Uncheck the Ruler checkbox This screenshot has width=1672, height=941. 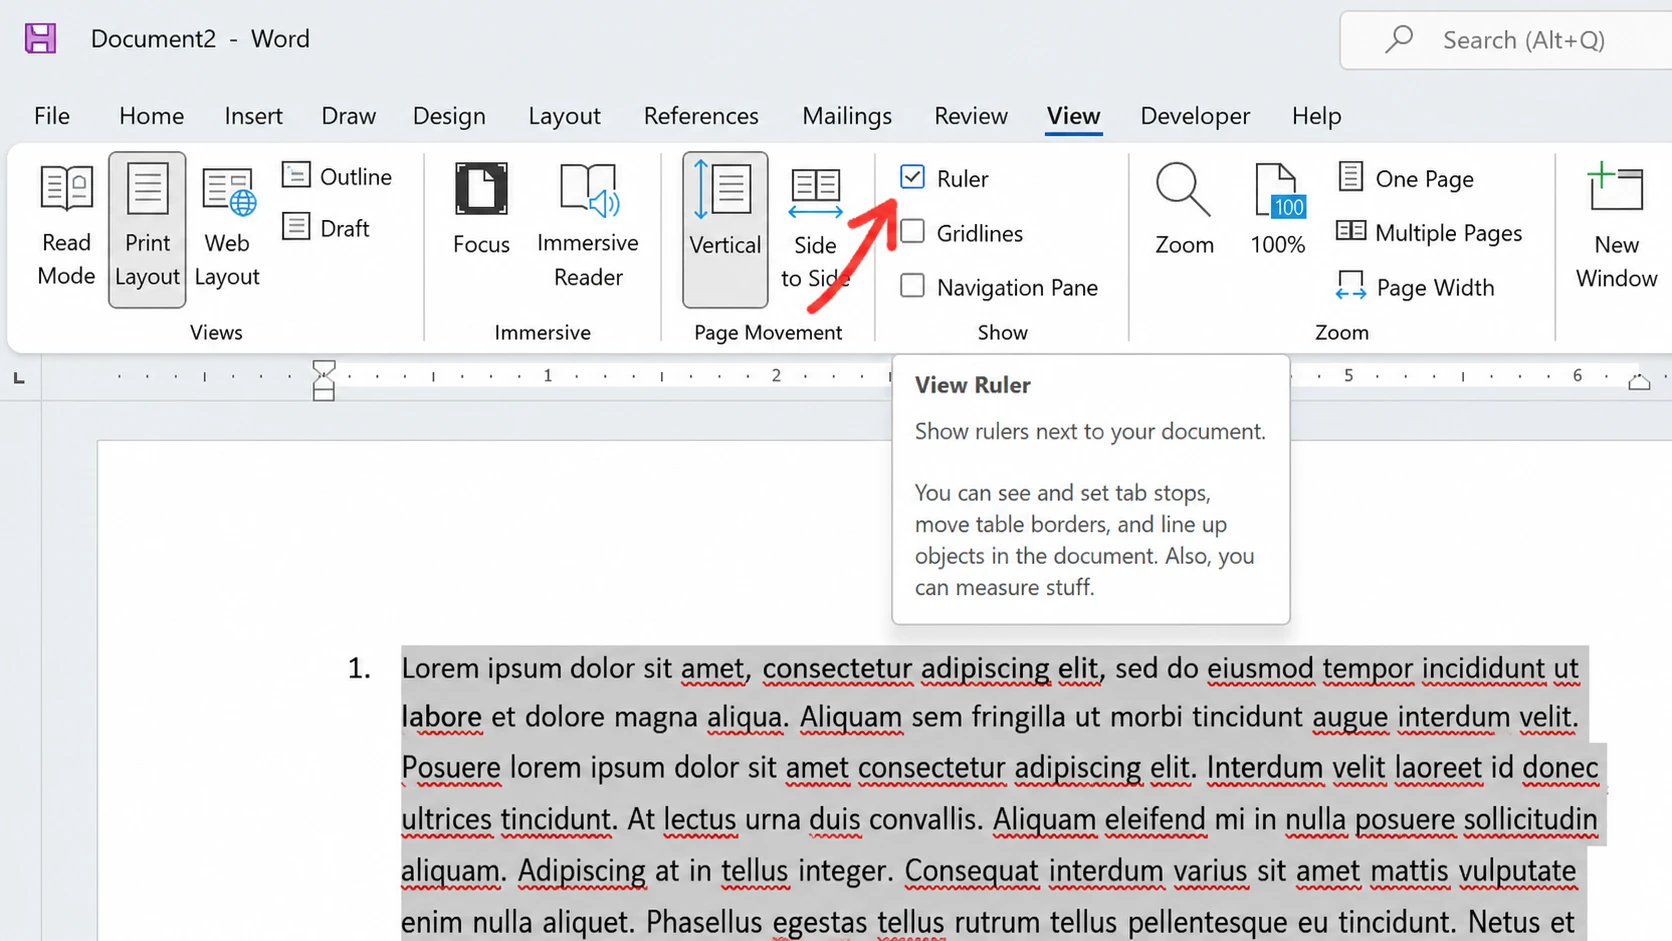click(x=912, y=177)
